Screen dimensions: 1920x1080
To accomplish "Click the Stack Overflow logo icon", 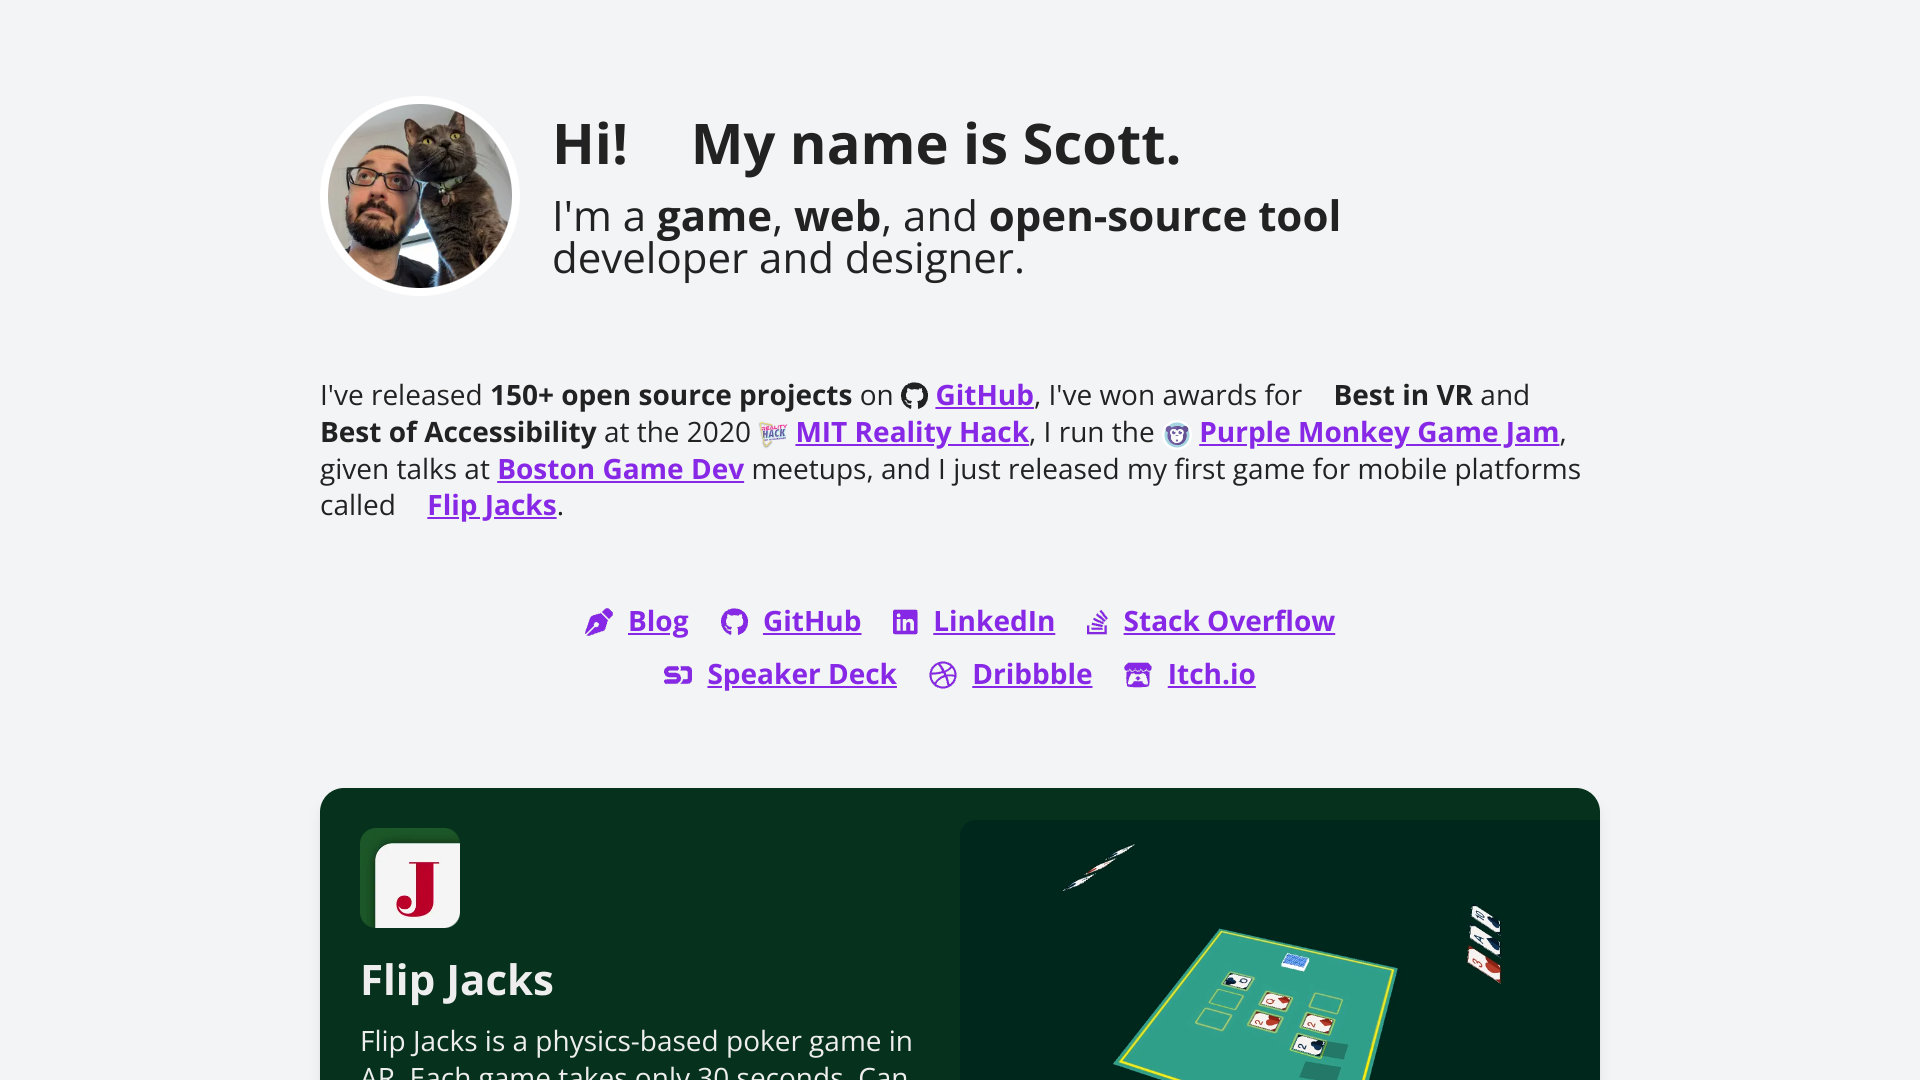I will pyautogui.click(x=1097, y=622).
